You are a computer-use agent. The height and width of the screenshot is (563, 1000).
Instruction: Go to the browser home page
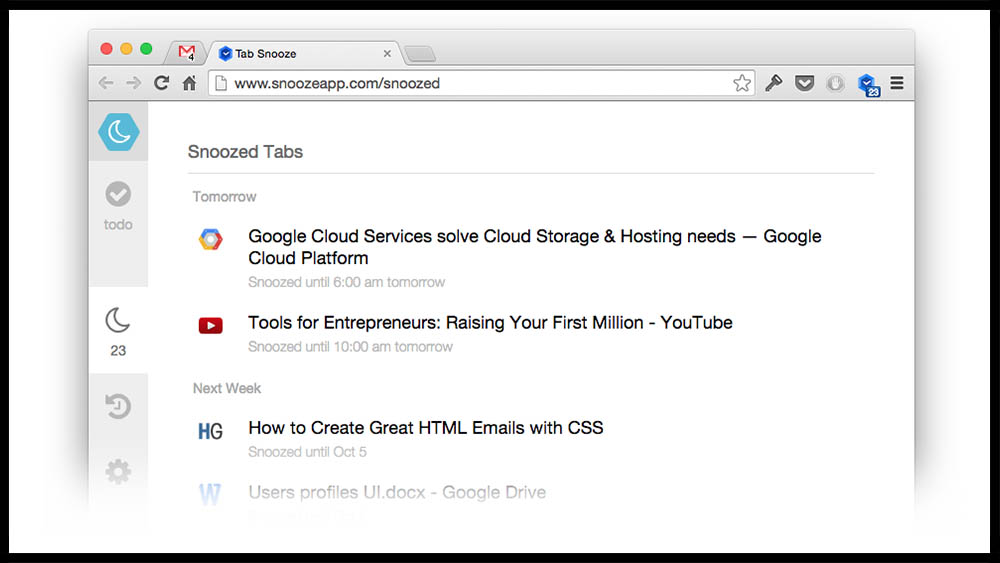(x=189, y=84)
